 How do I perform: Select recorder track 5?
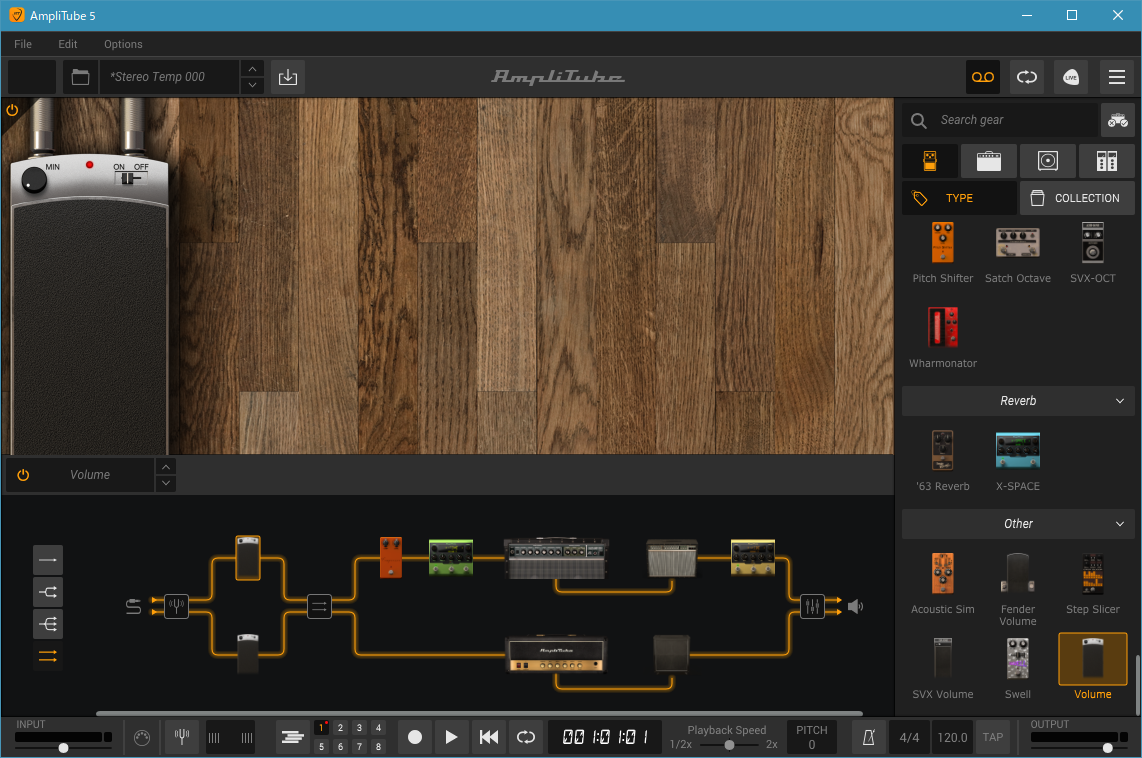pyautogui.click(x=321, y=746)
